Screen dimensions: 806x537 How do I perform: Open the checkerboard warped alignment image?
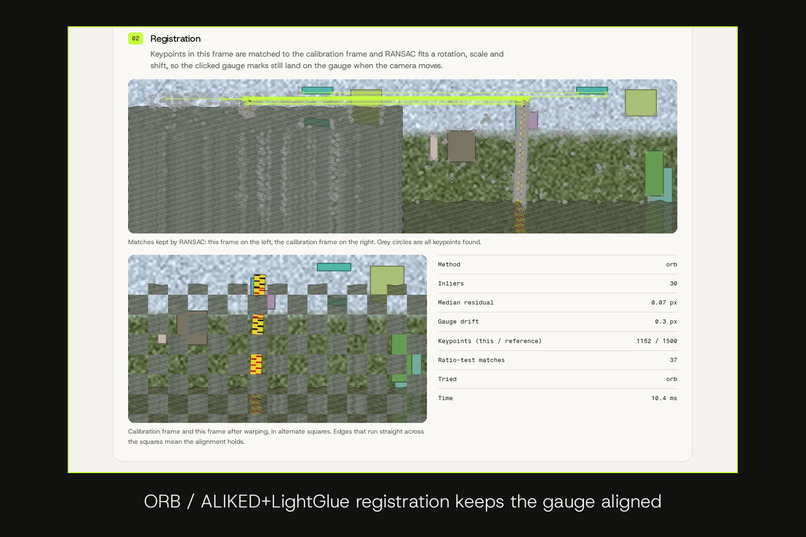tap(278, 339)
